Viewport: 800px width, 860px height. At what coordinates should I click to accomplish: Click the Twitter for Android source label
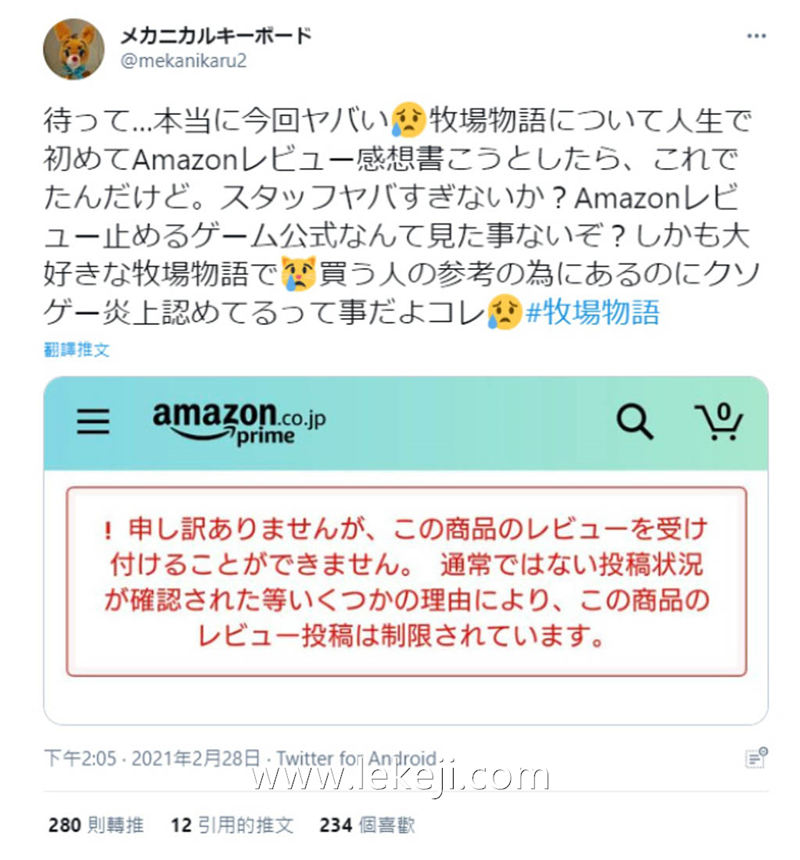(356, 758)
